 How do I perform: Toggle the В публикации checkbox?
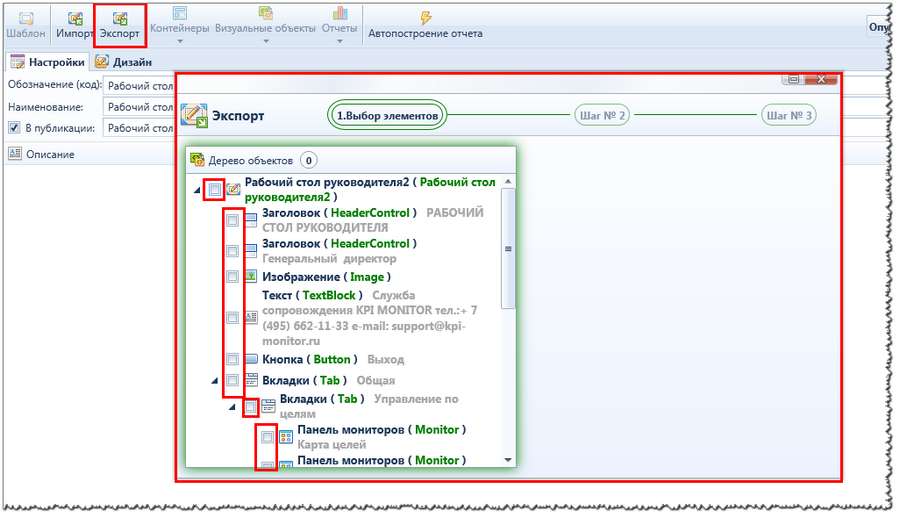(x=14, y=127)
